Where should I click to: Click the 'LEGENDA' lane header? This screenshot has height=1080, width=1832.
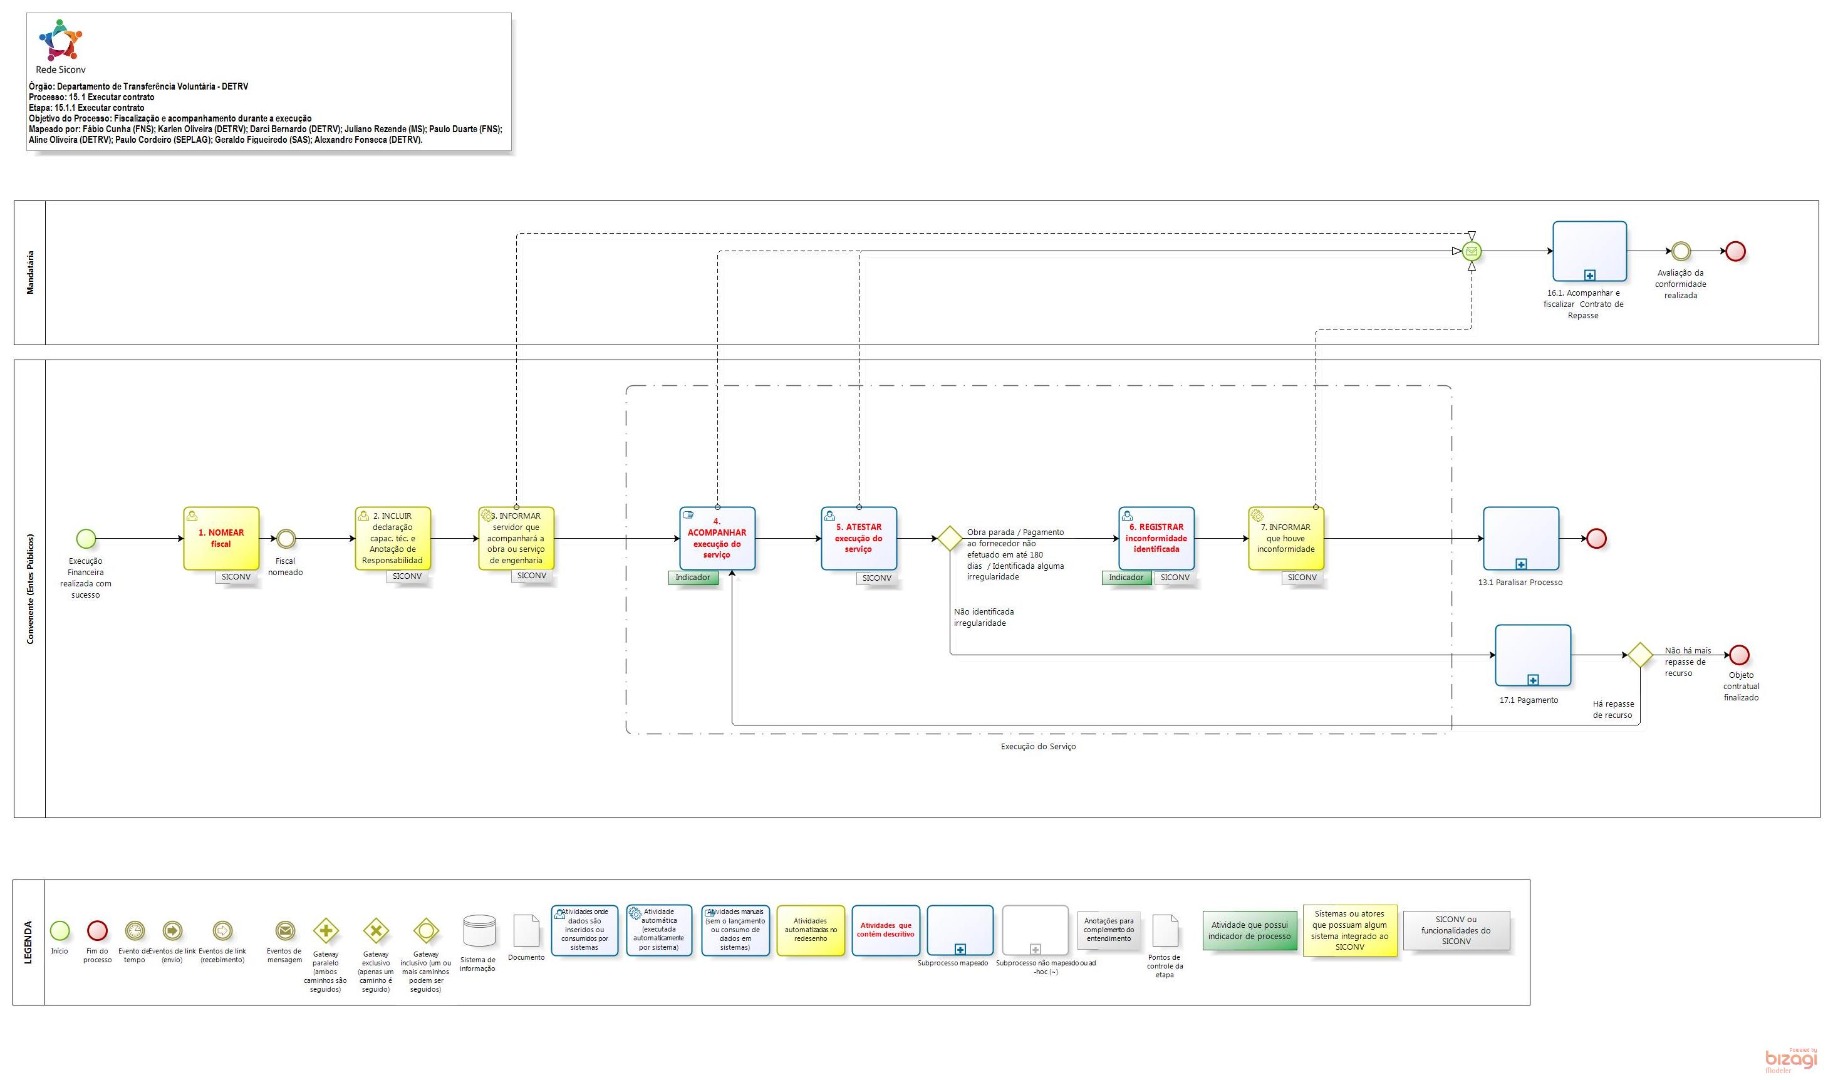pos(28,943)
